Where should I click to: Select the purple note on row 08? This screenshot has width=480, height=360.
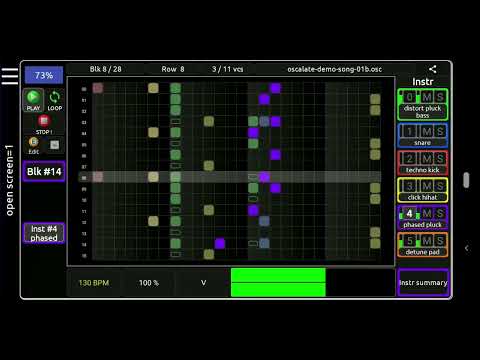point(264,177)
